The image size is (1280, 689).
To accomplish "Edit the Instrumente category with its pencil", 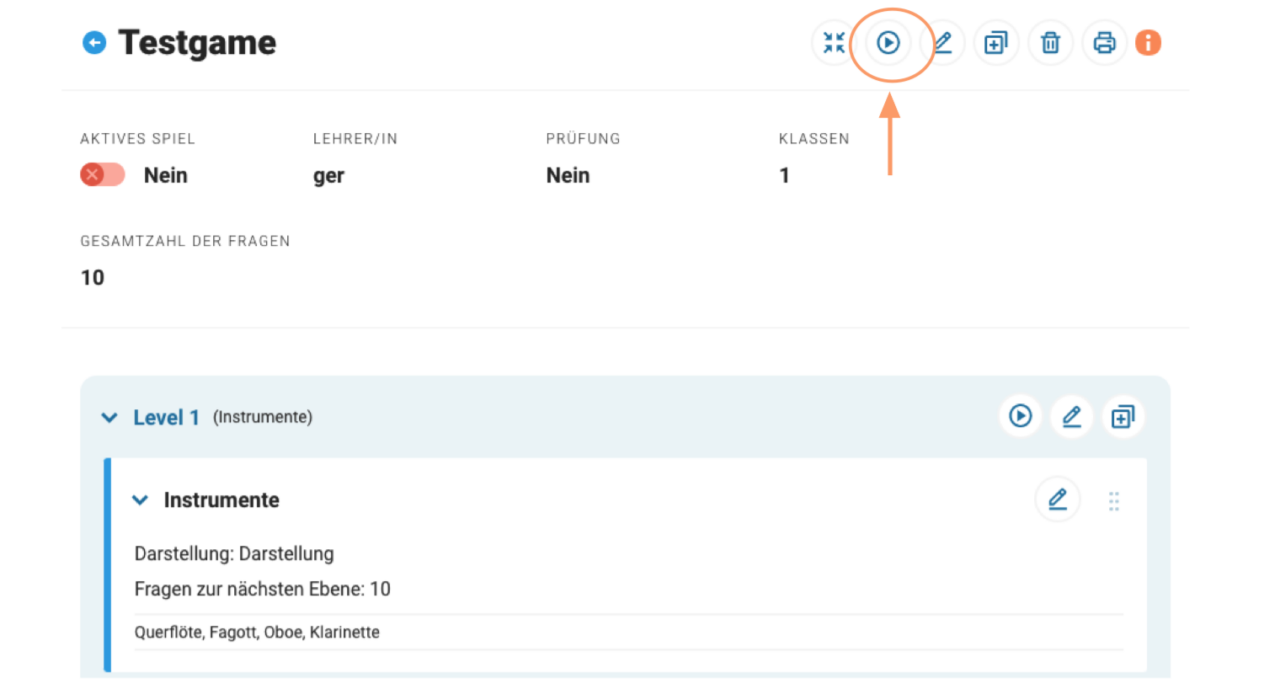I will (1057, 499).
